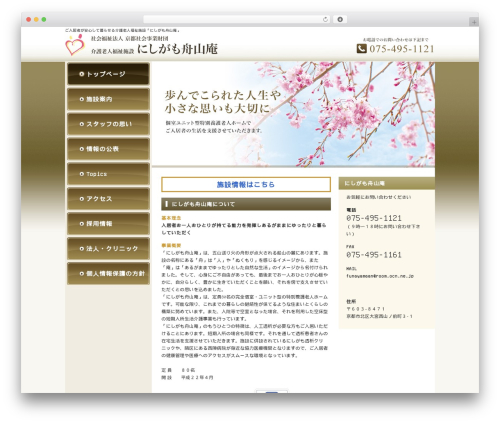The width and height of the screenshot is (500, 423).
Task: Click the round icon right of address bar
Action: tap(340, 19)
